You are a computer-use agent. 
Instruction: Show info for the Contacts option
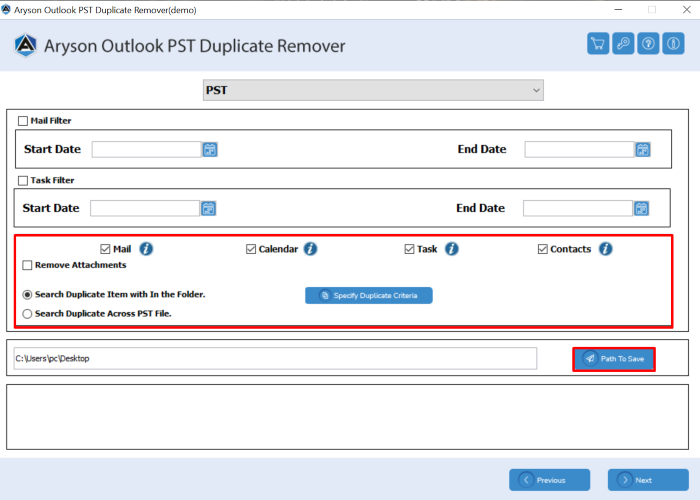605,249
